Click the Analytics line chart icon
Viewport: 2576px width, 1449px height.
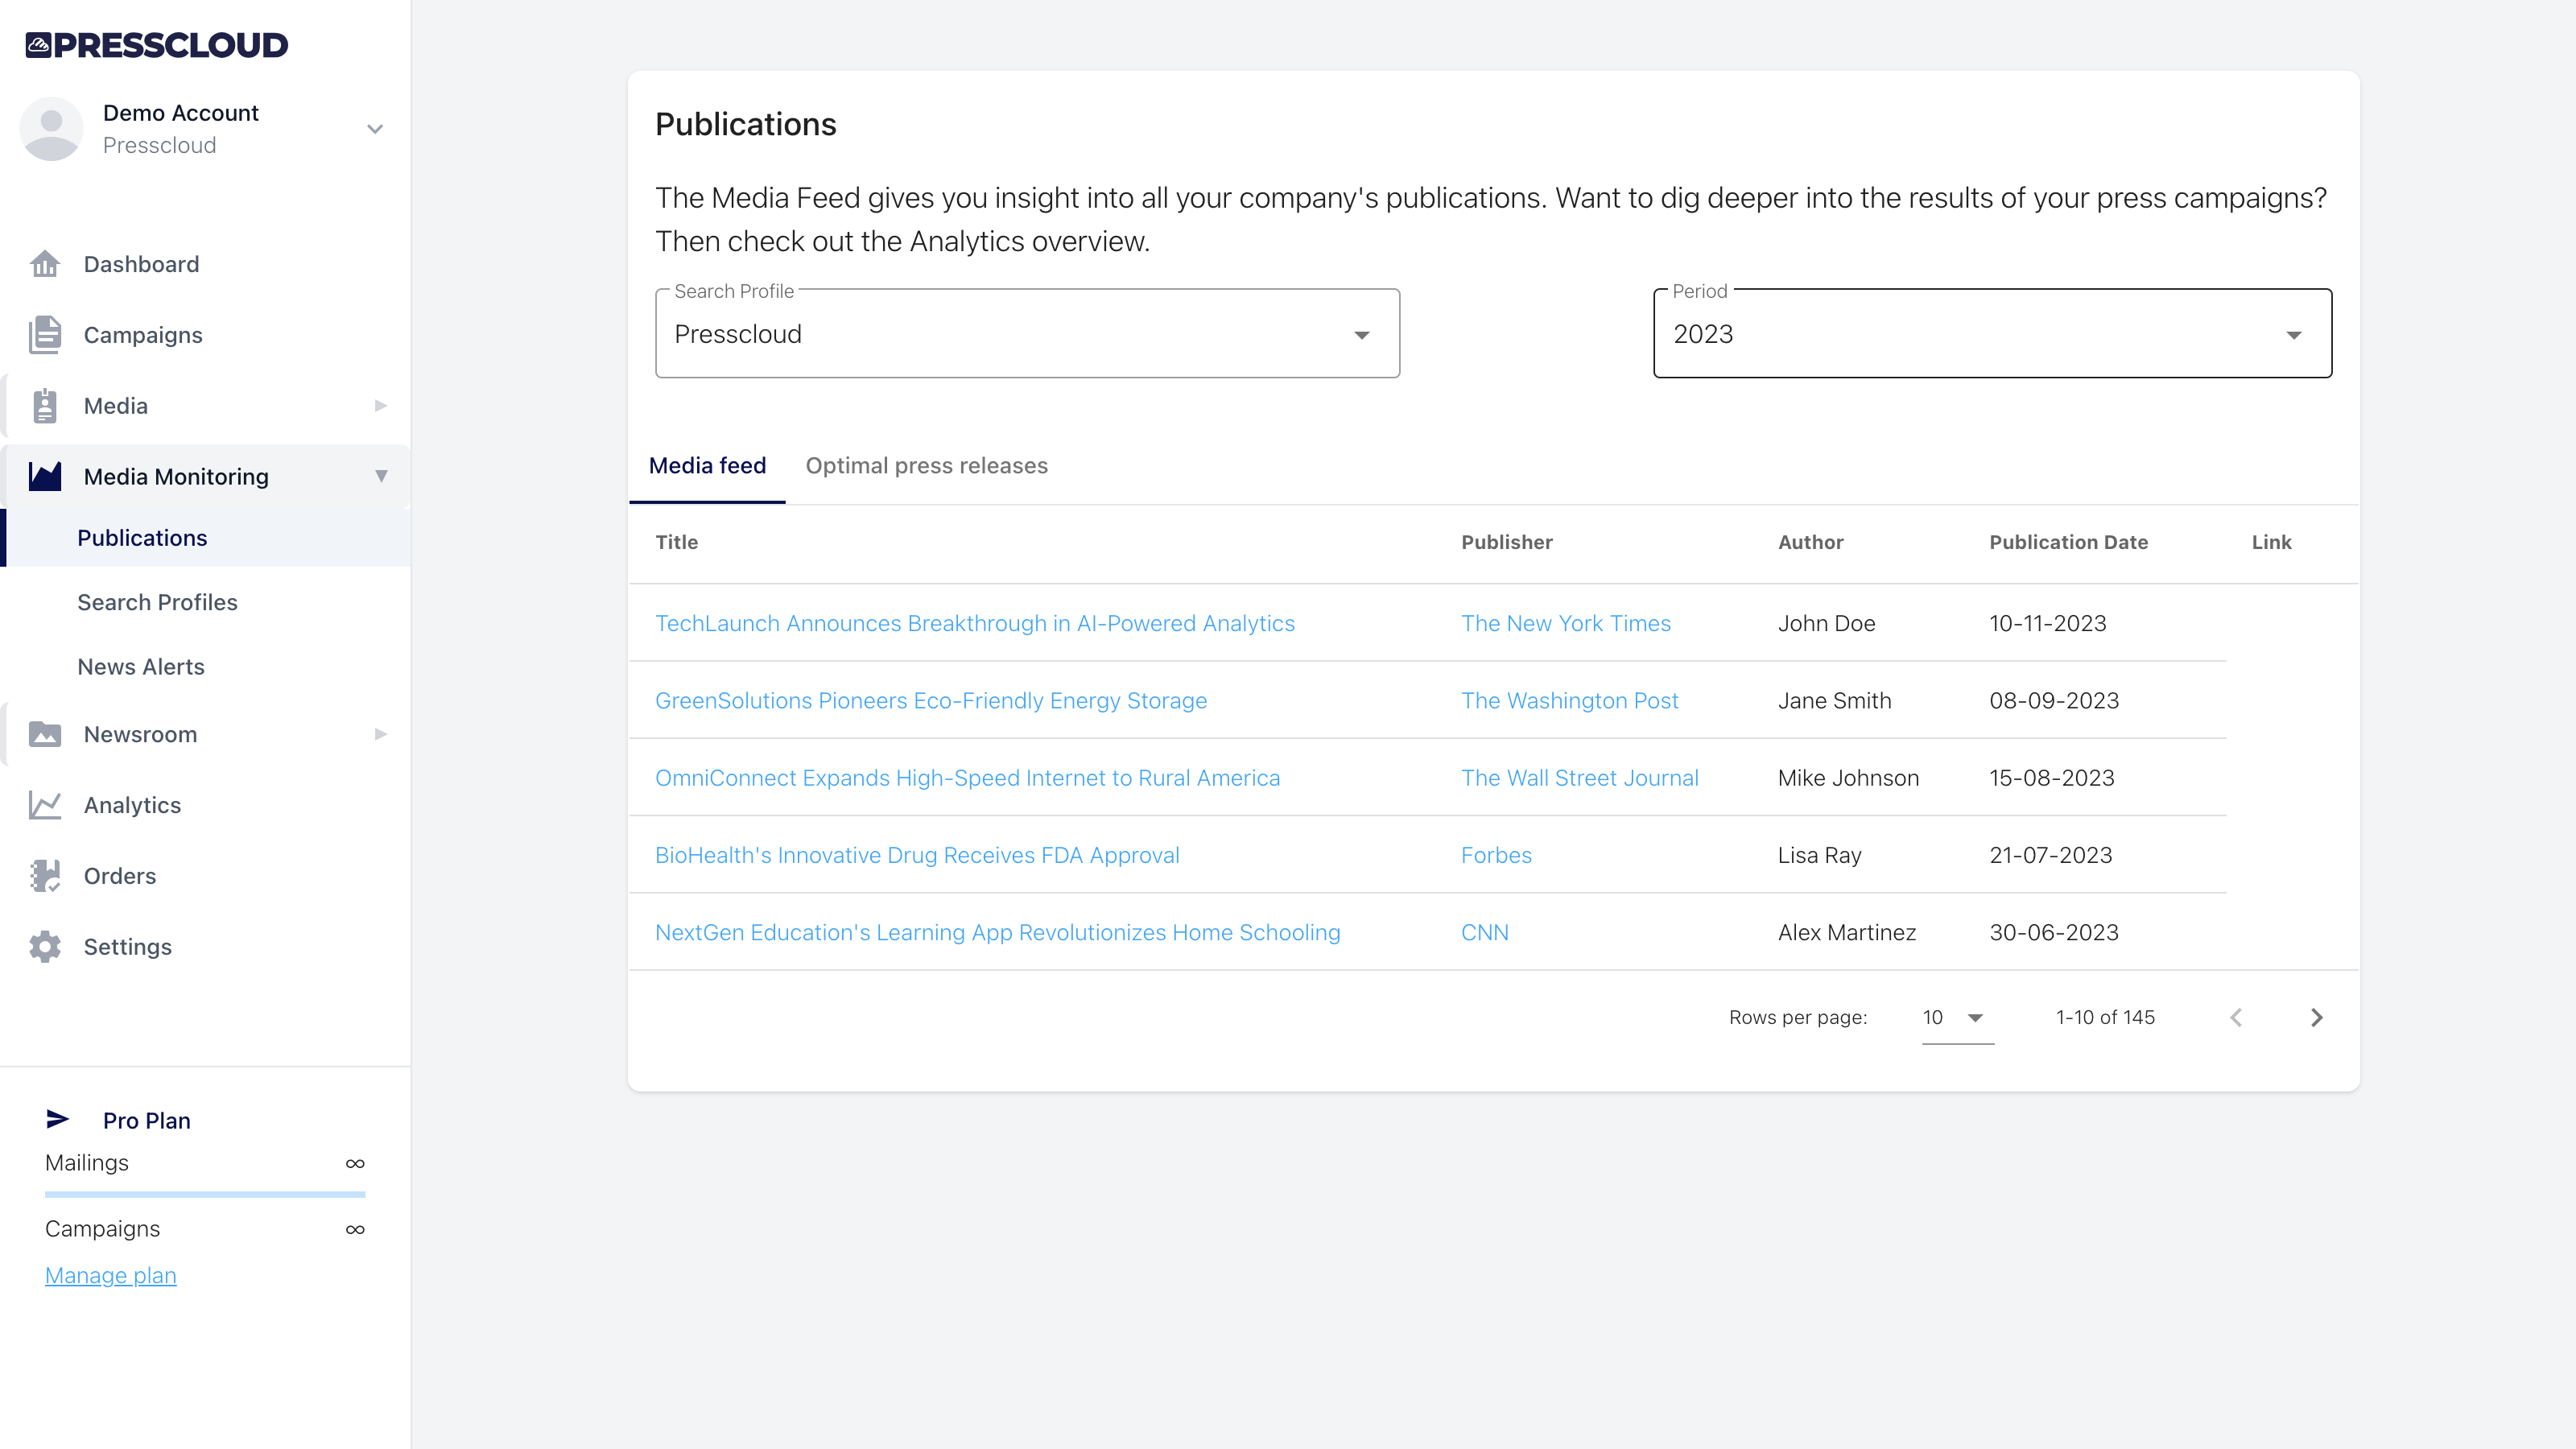coord(45,805)
